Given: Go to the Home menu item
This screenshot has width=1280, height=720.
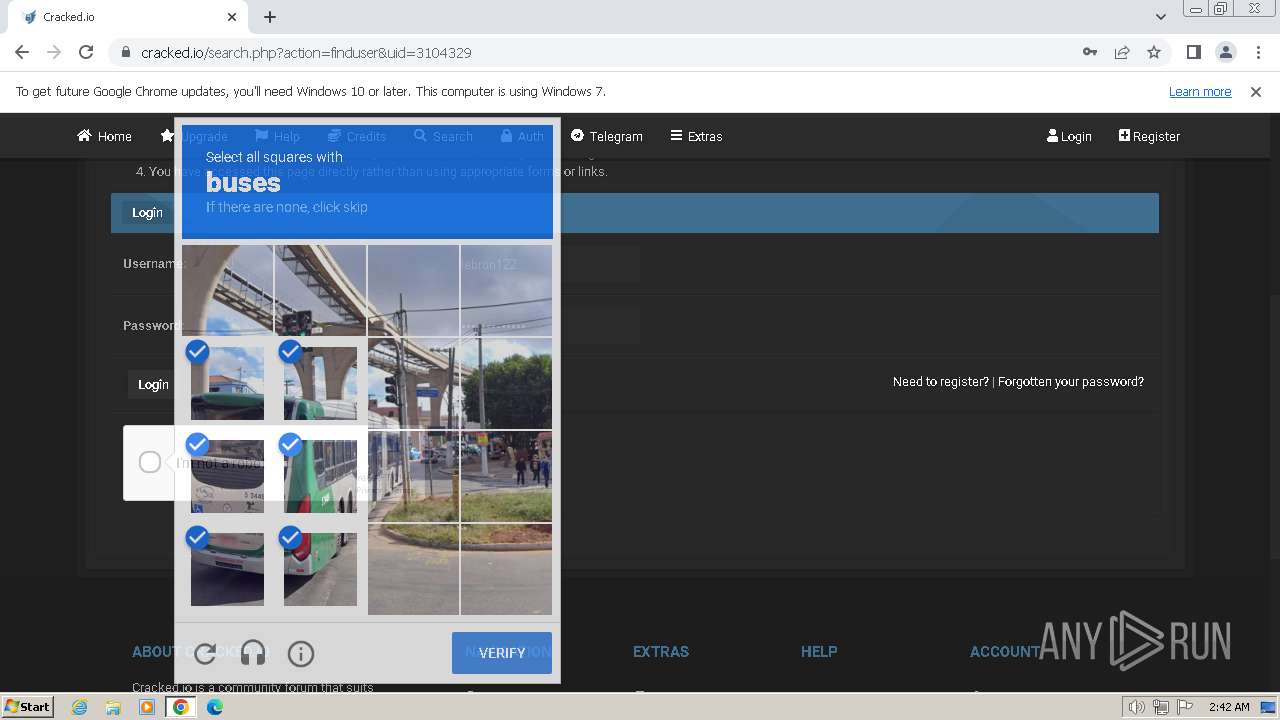Looking at the screenshot, I should click(104, 136).
